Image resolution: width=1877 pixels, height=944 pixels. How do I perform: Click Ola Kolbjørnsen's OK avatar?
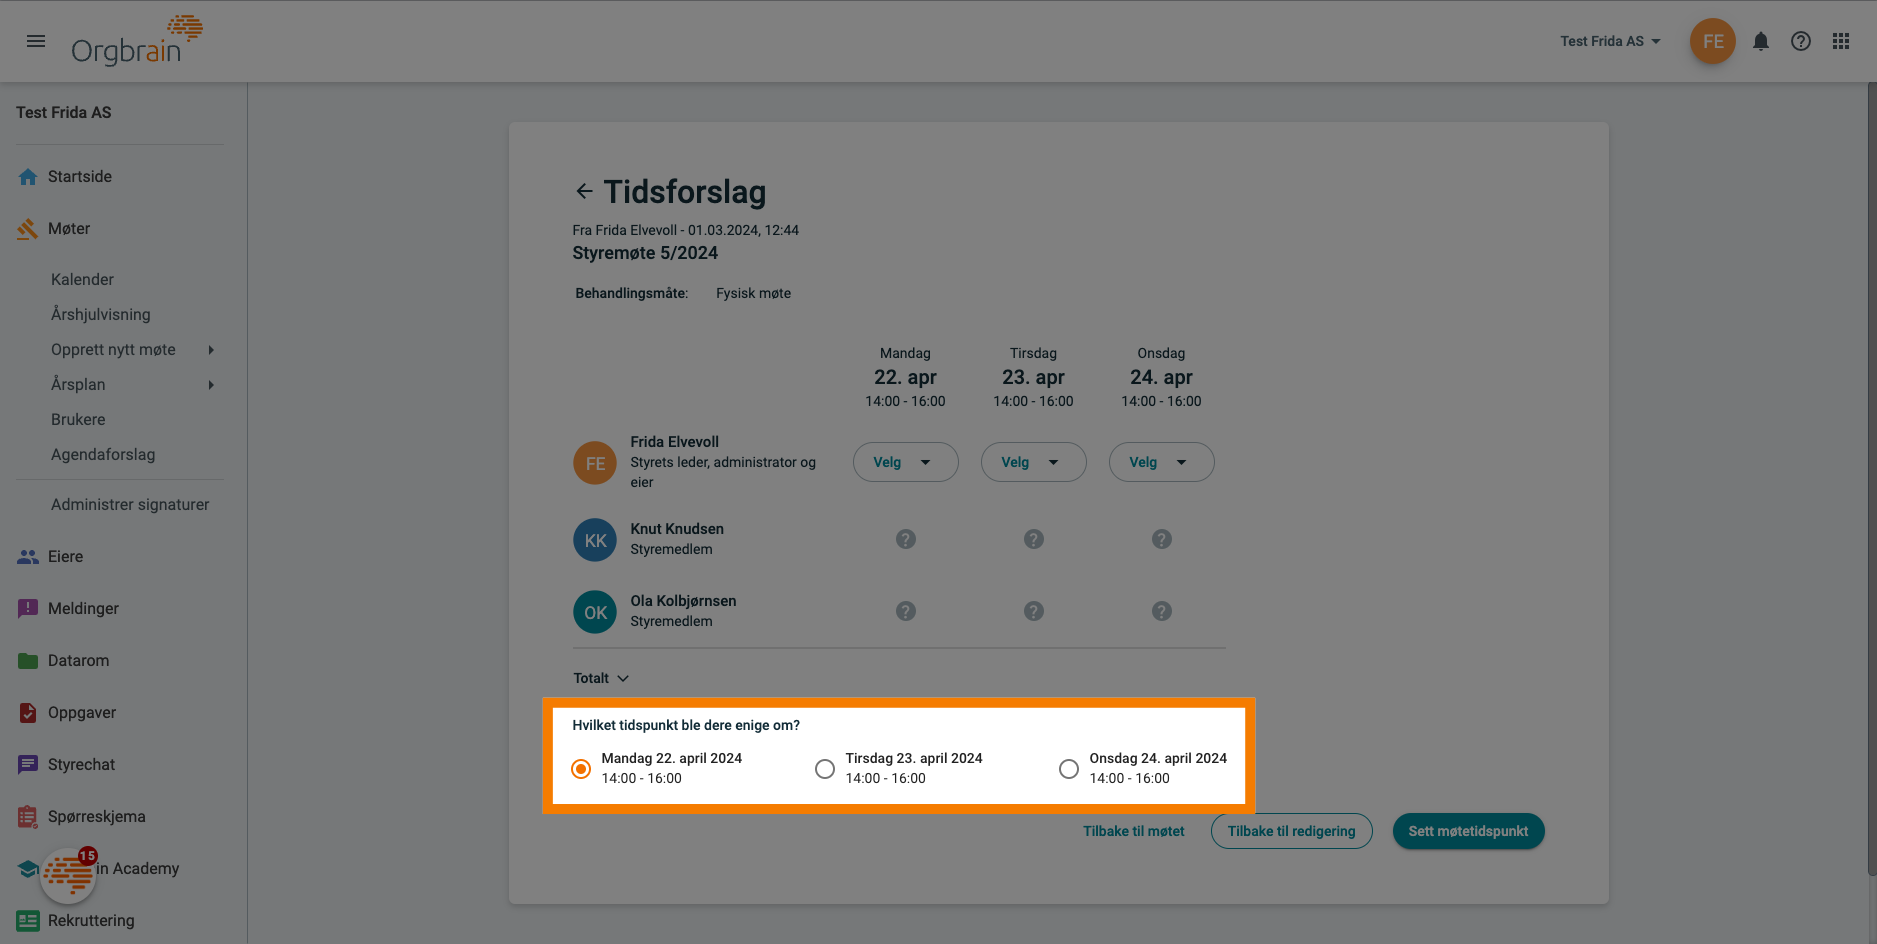click(x=595, y=612)
